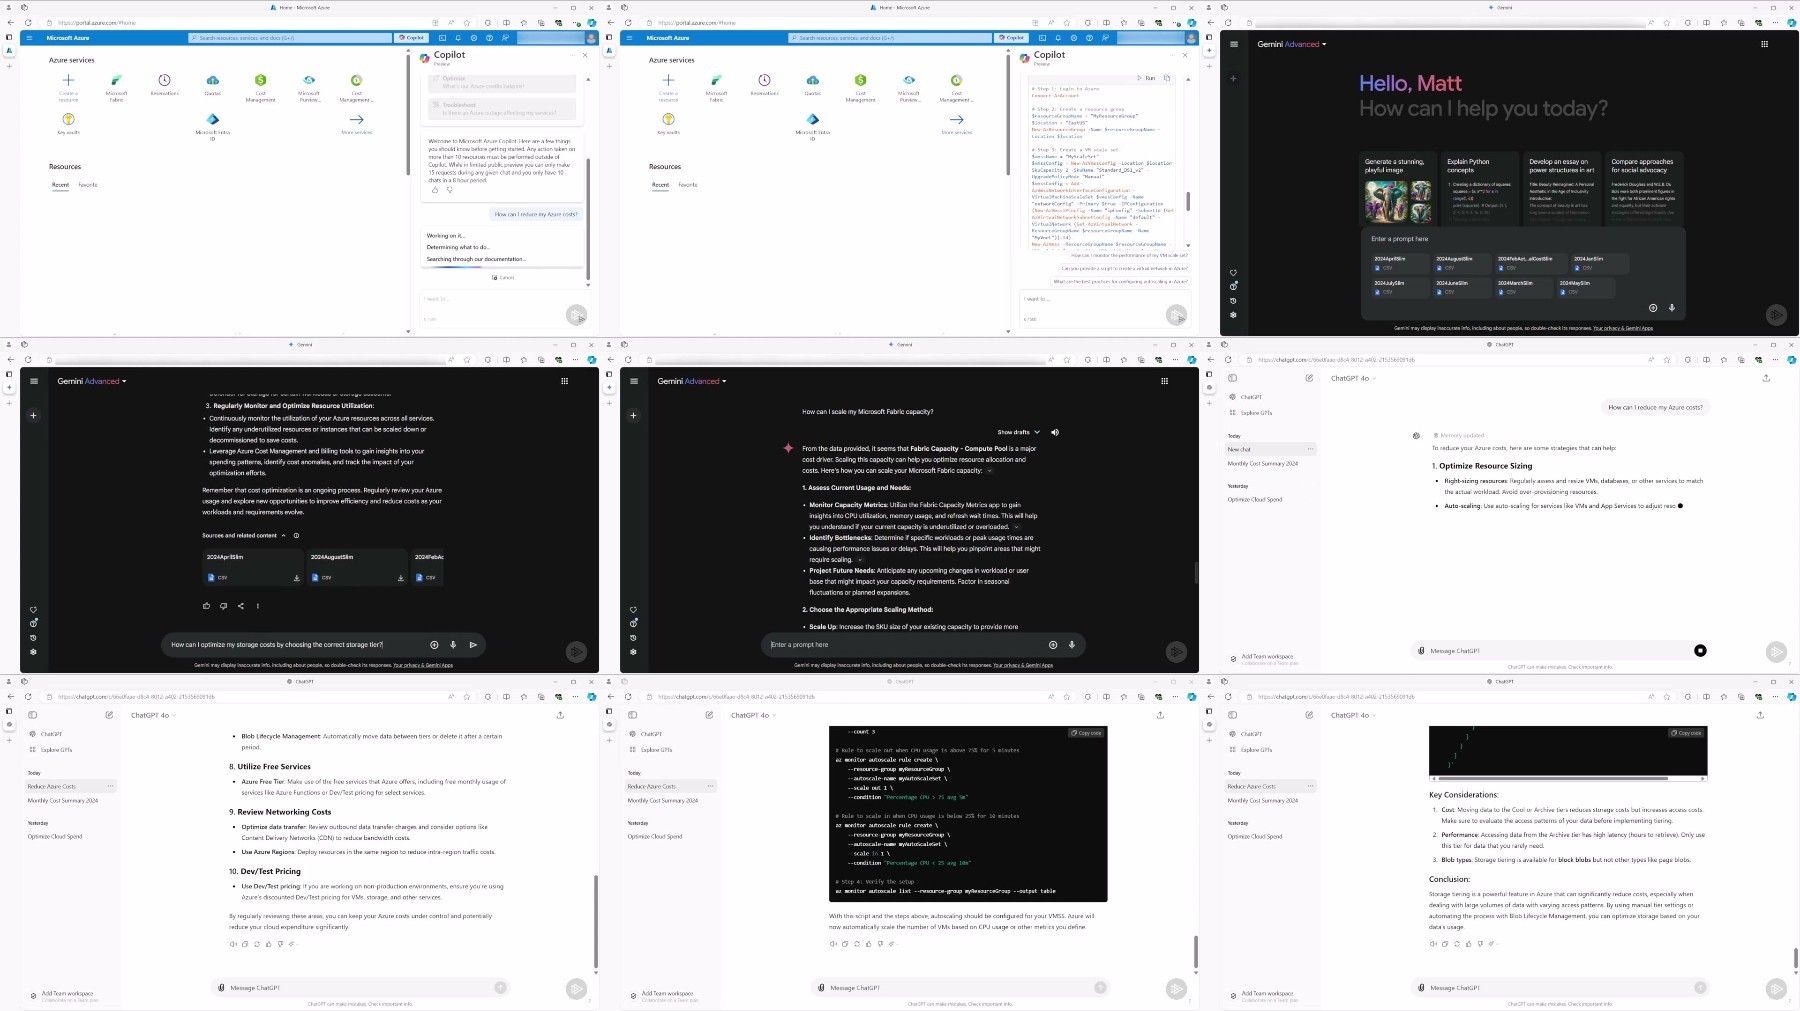Copy the Copilot-generated script in the Azure Copilot pane
Screen dimensions: 1800x1011
click(x=1167, y=77)
